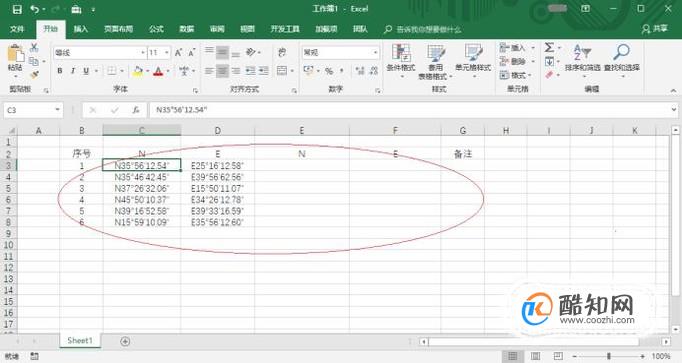Add a new sheet with plus button
Image resolution: width=682 pixels, height=363 pixels.
(125, 341)
